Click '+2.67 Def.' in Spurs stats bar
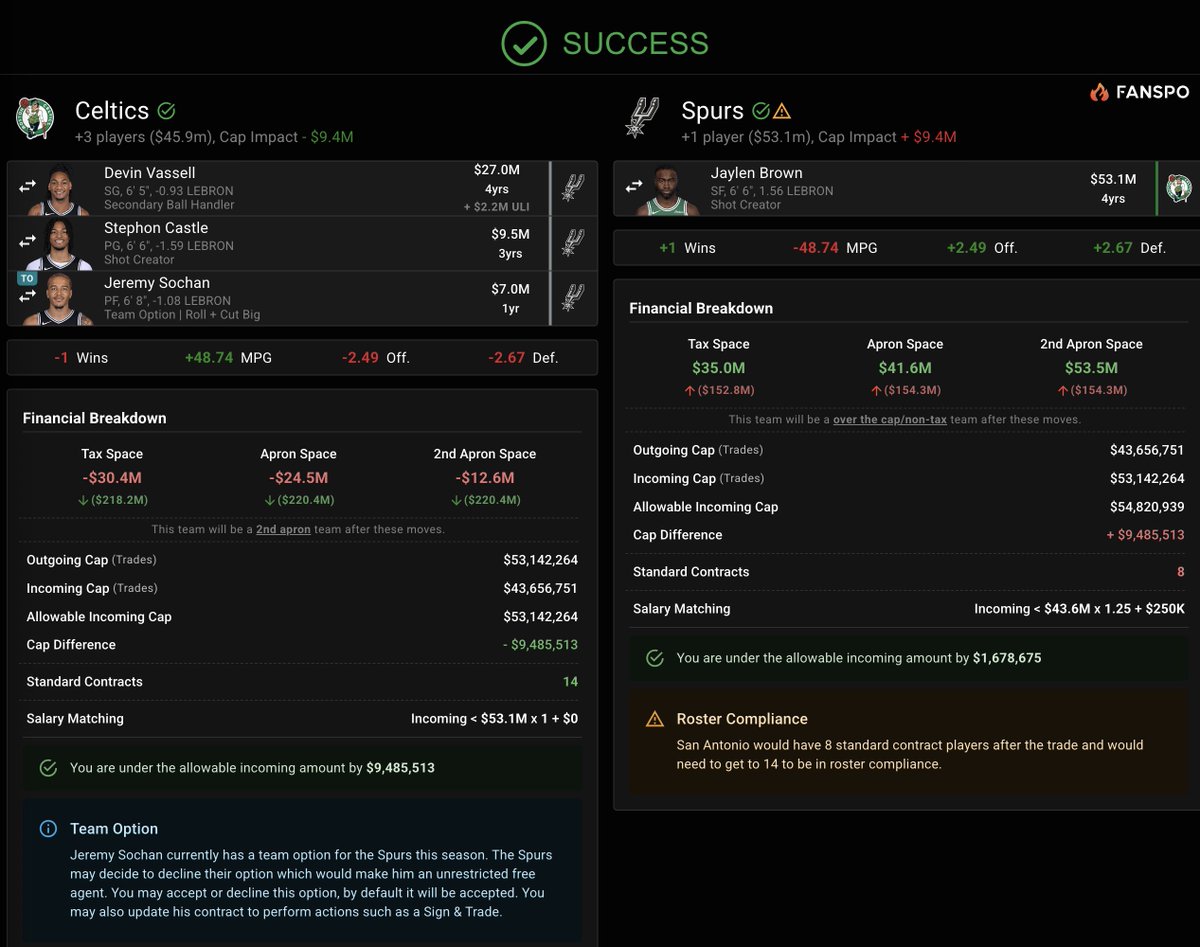 (1129, 248)
